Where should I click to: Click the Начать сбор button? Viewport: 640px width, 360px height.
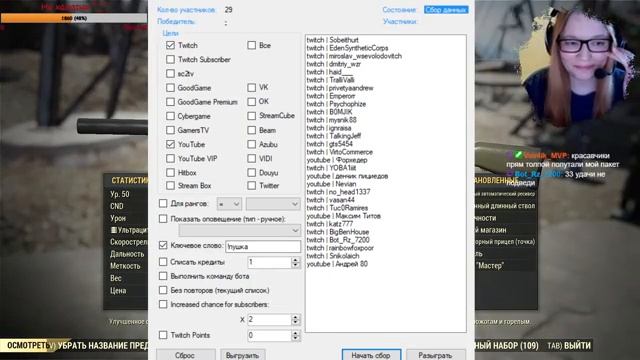click(x=371, y=355)
